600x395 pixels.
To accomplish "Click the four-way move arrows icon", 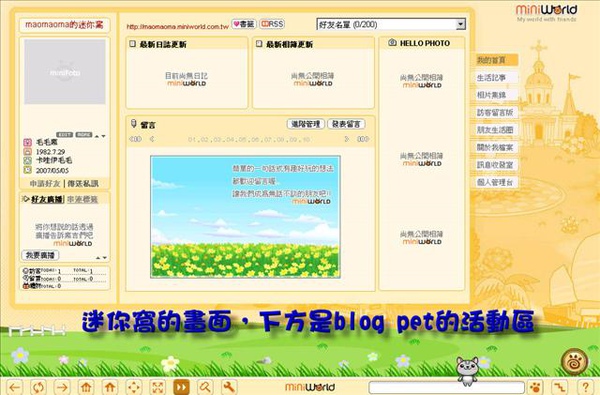I will coord(134,387).
